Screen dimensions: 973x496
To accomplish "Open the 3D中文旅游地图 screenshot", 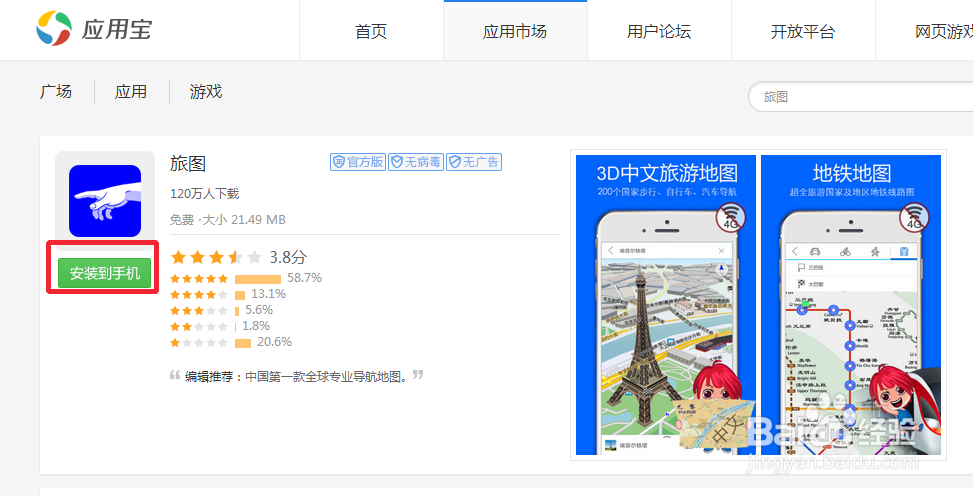I will (x=666, y=305).
